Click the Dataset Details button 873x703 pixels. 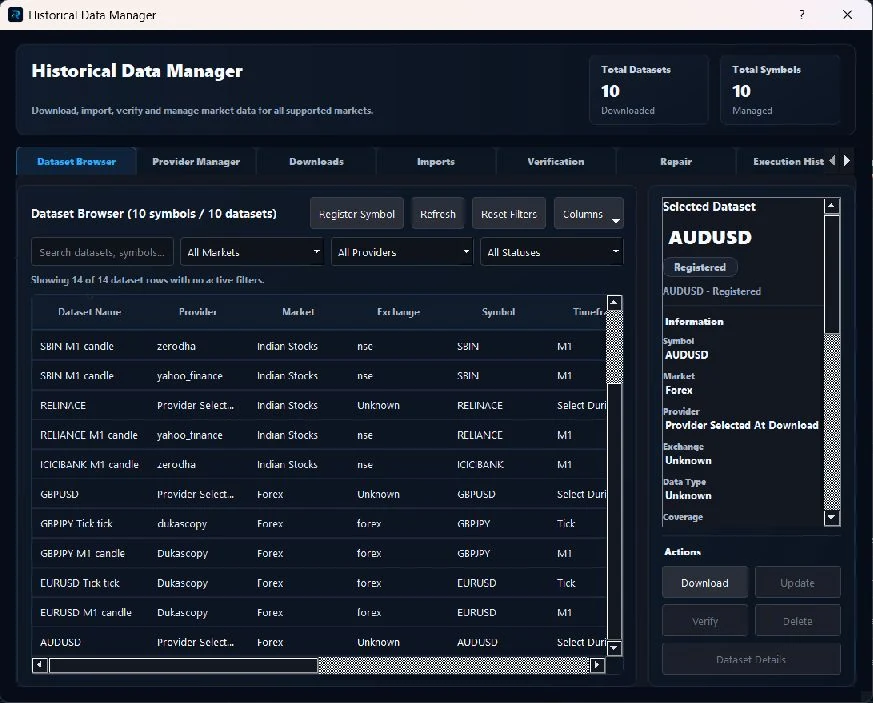751,659
